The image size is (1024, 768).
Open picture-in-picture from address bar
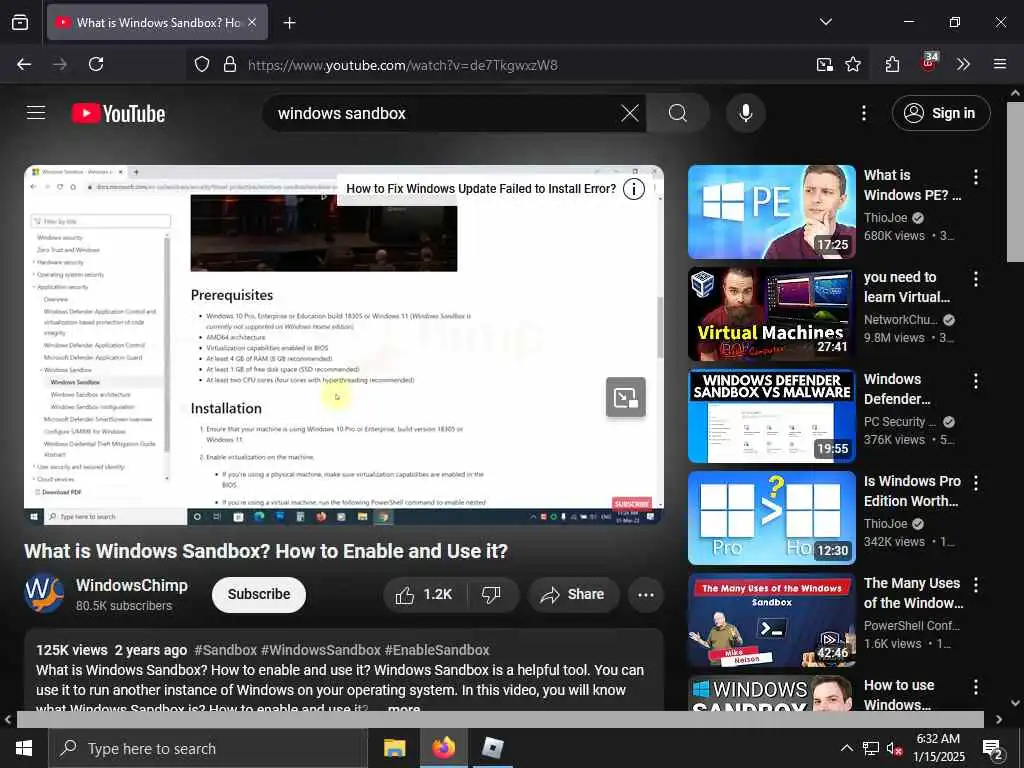pos(824,64)
